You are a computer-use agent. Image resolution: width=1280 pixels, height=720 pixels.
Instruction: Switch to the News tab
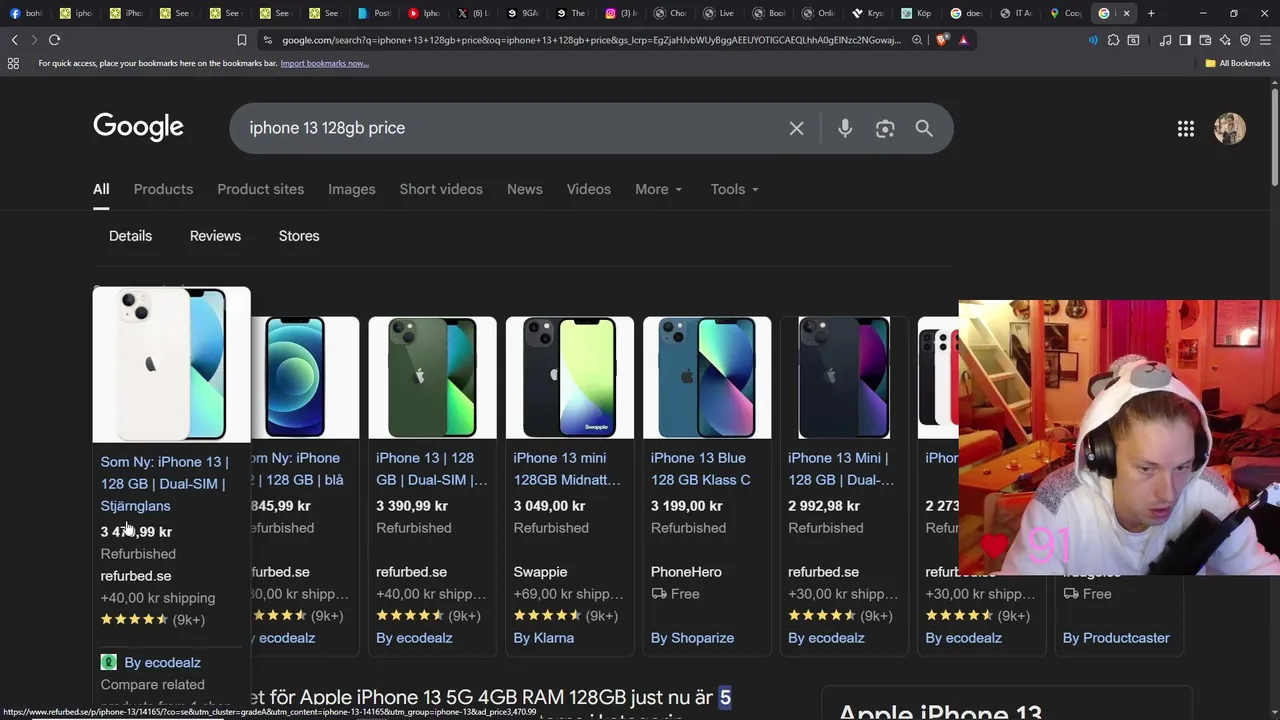pos(524,189)
